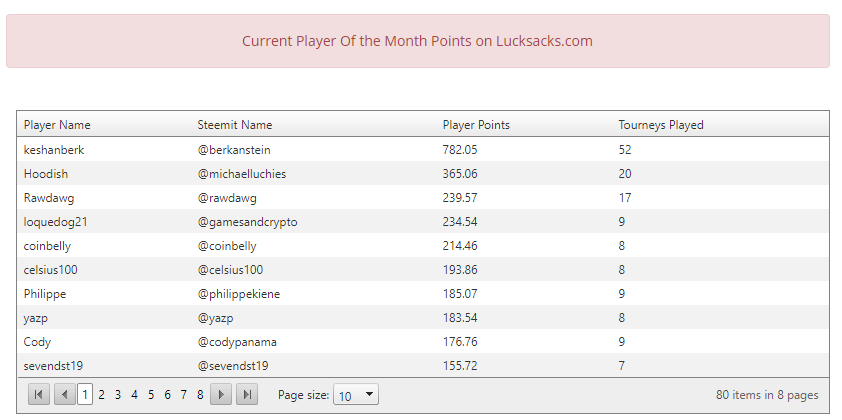Select player name loquedog21
842x420 pixels.
tap(55, 222)
